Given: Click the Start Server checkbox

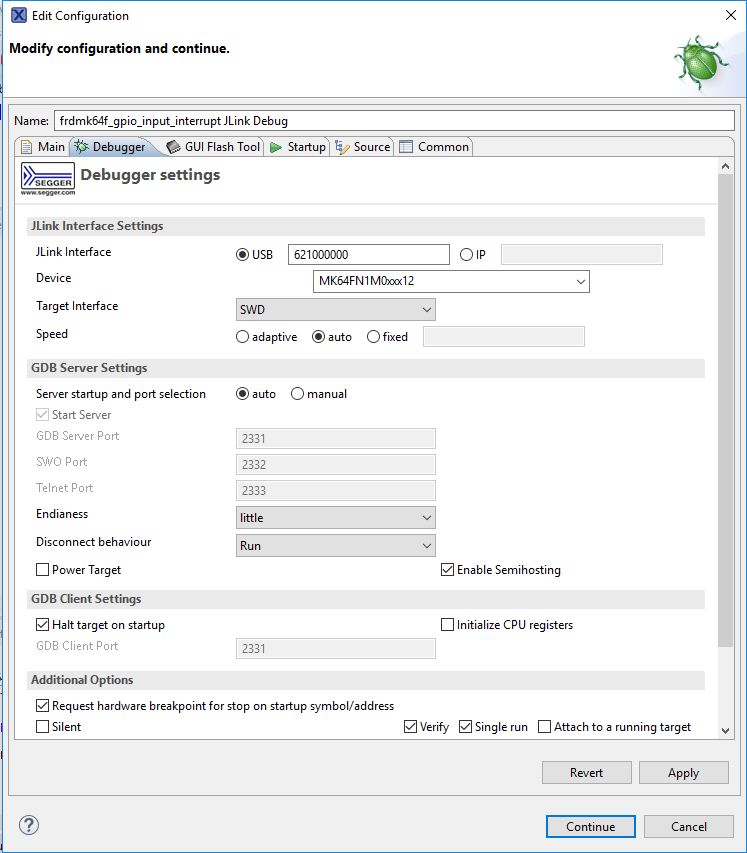Looking at the screenshot, I should (42, 415).
